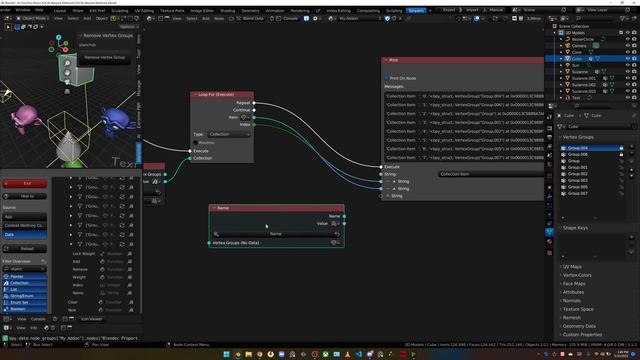
Task: Toggle the List filter
Action: (x=25, y=289)
